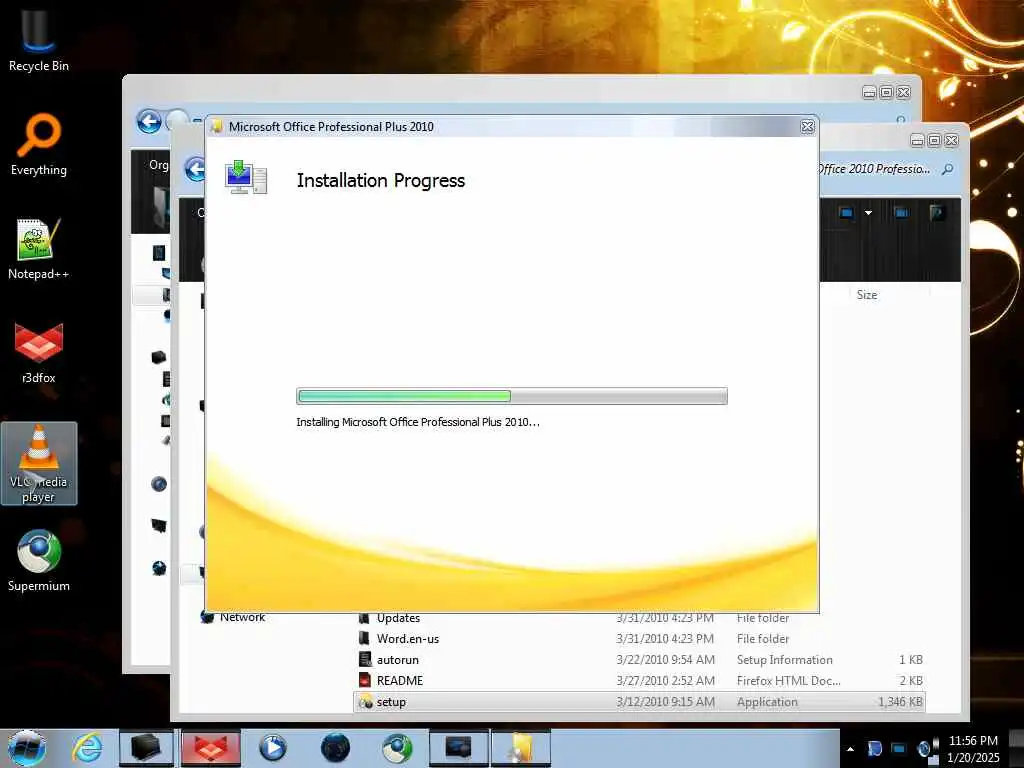Click the setup application file icon

[366, 702]
